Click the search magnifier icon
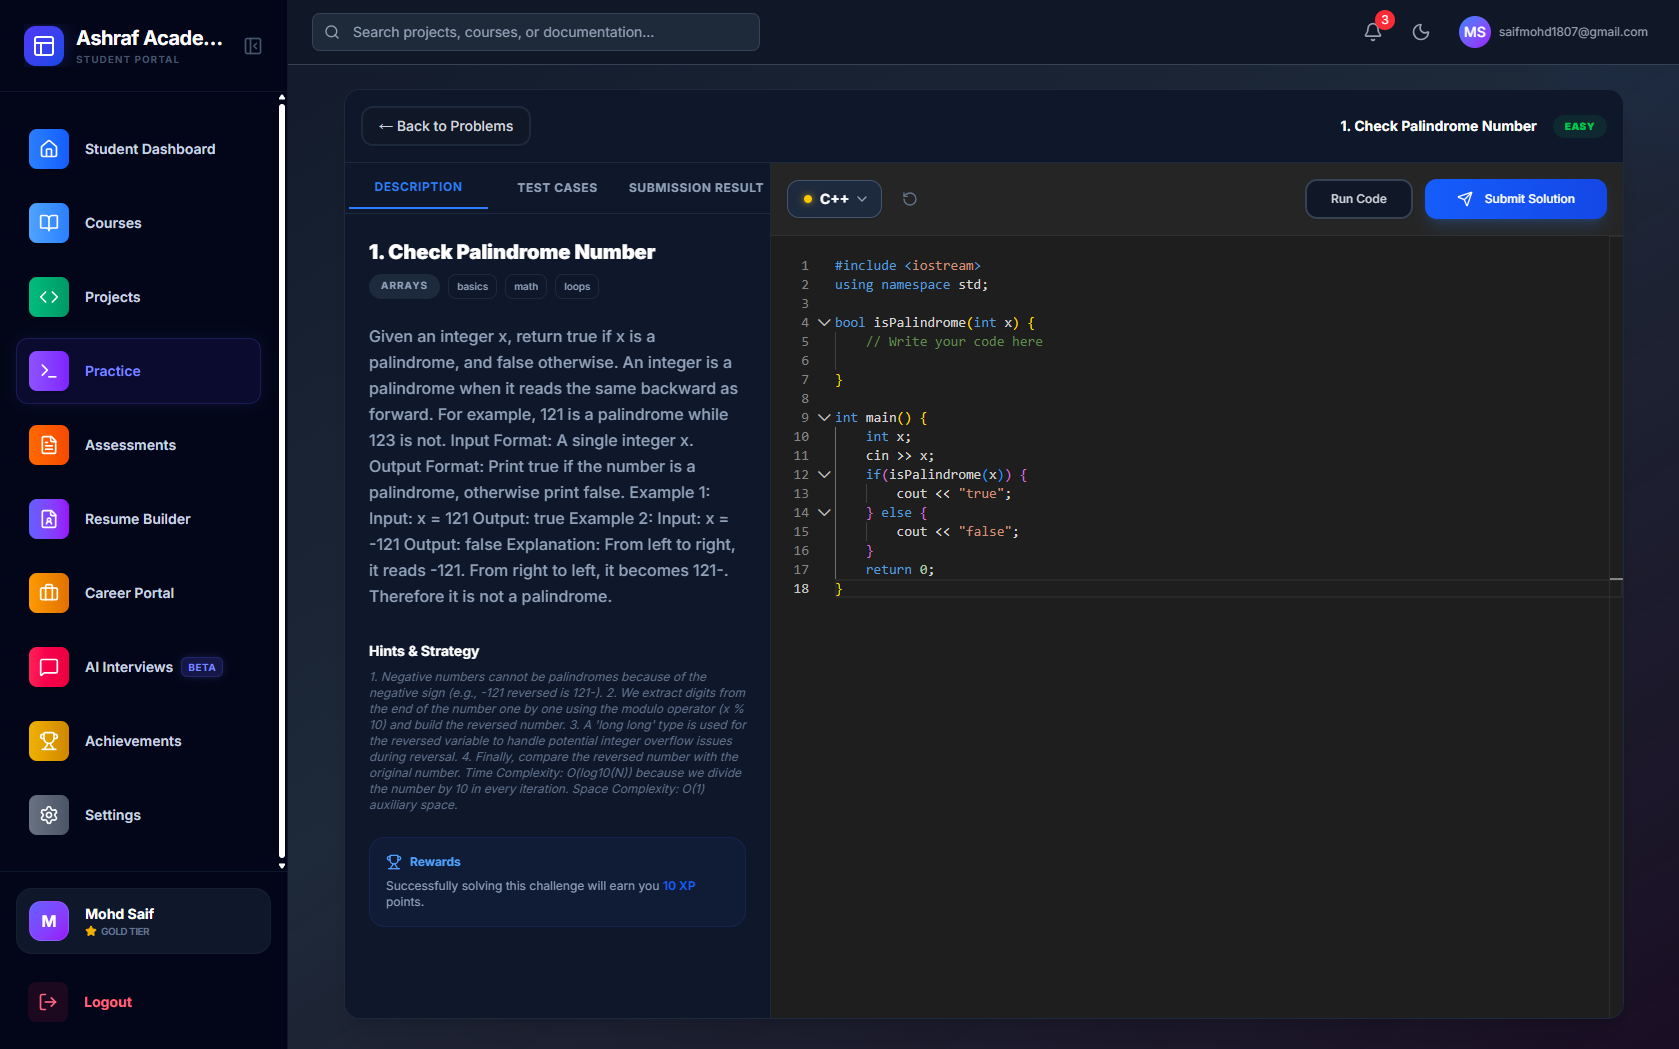Image resolution: width=1679 pixels, height=1049 pixels. [332, 32]
